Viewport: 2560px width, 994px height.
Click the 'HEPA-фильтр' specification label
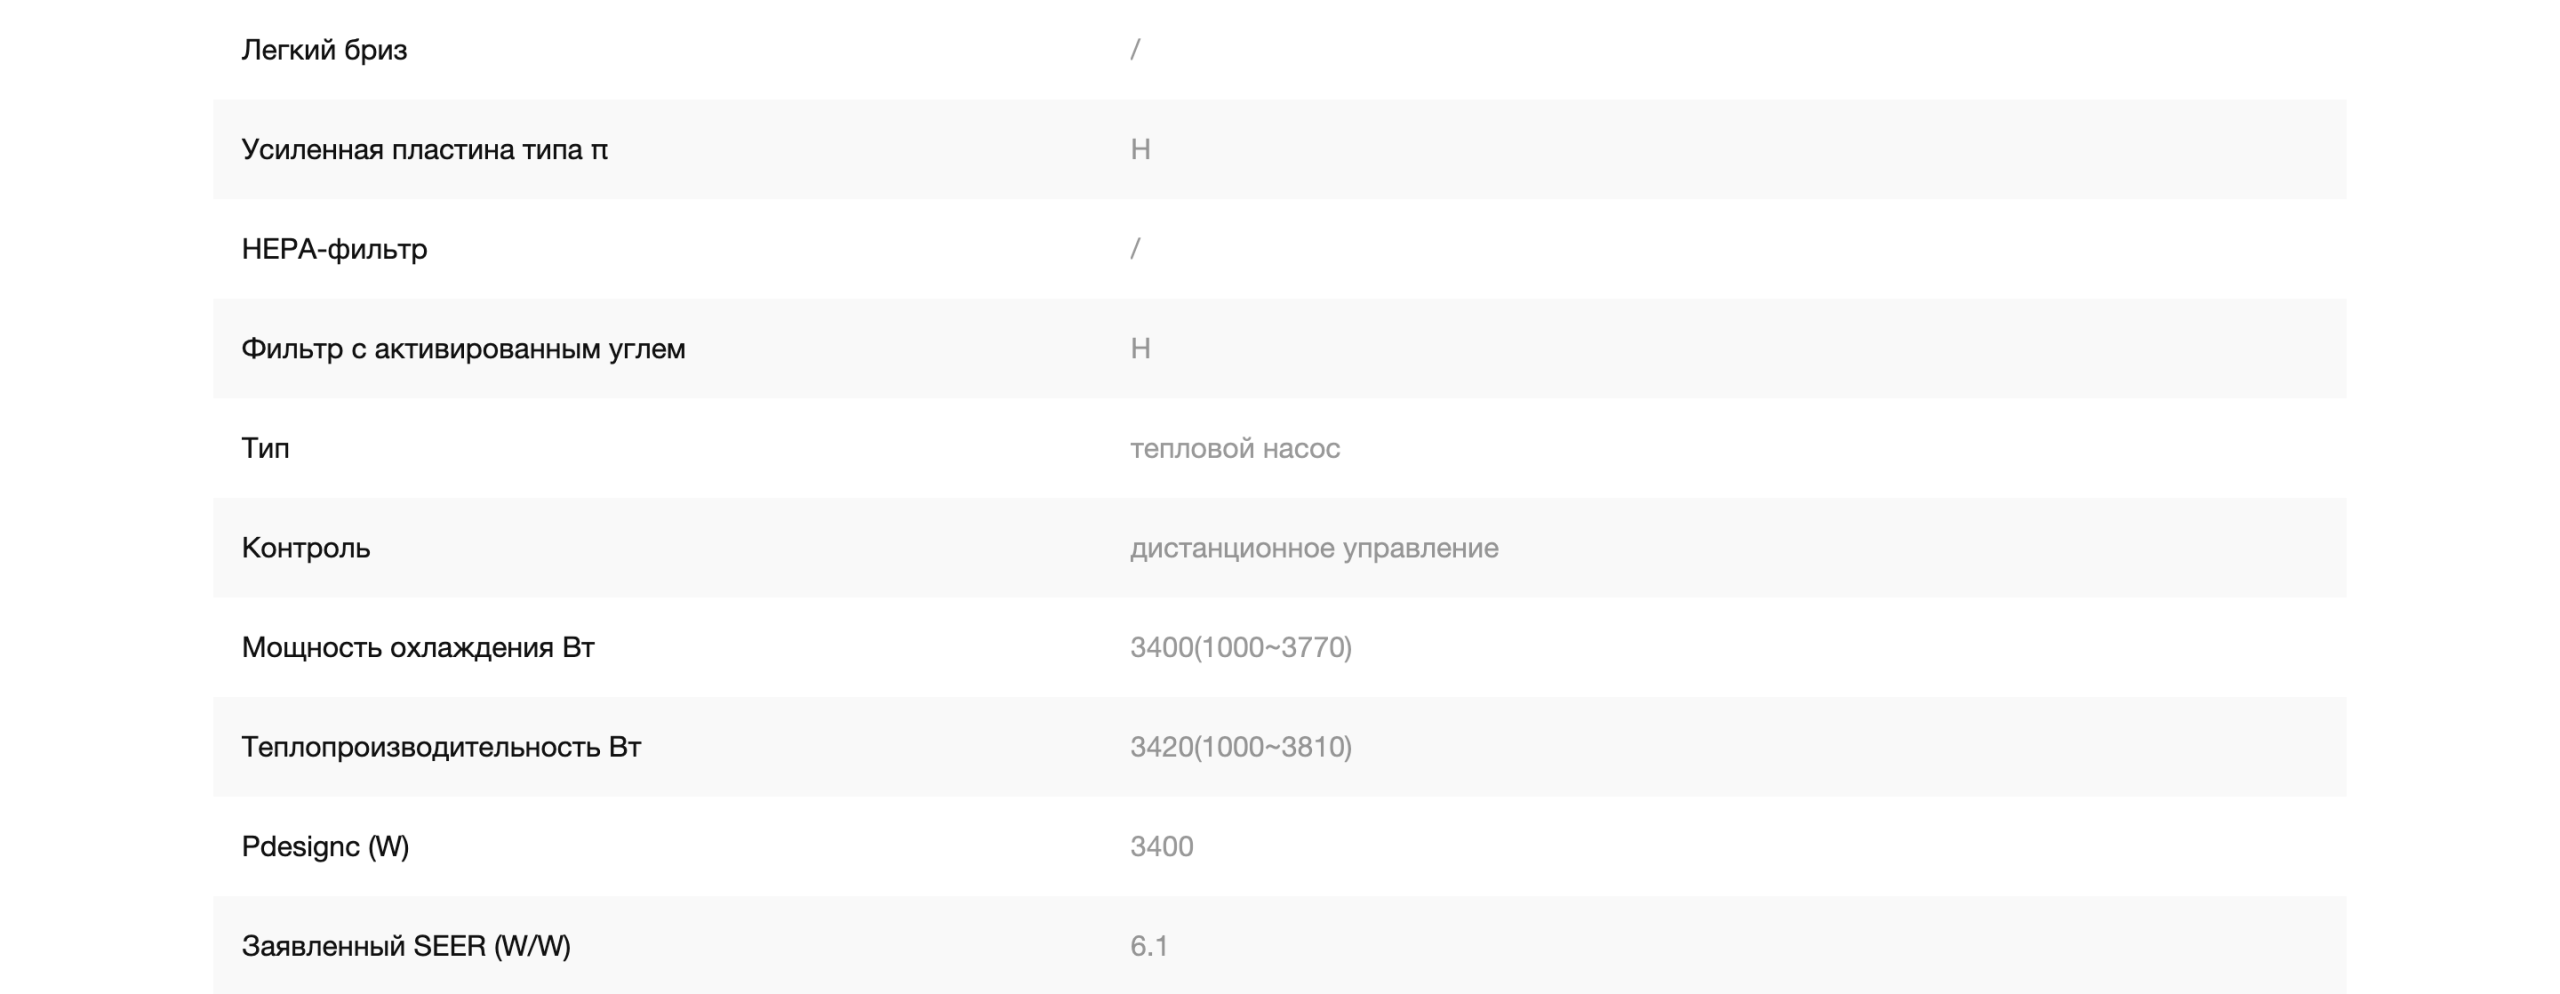[x=334, y=249]
